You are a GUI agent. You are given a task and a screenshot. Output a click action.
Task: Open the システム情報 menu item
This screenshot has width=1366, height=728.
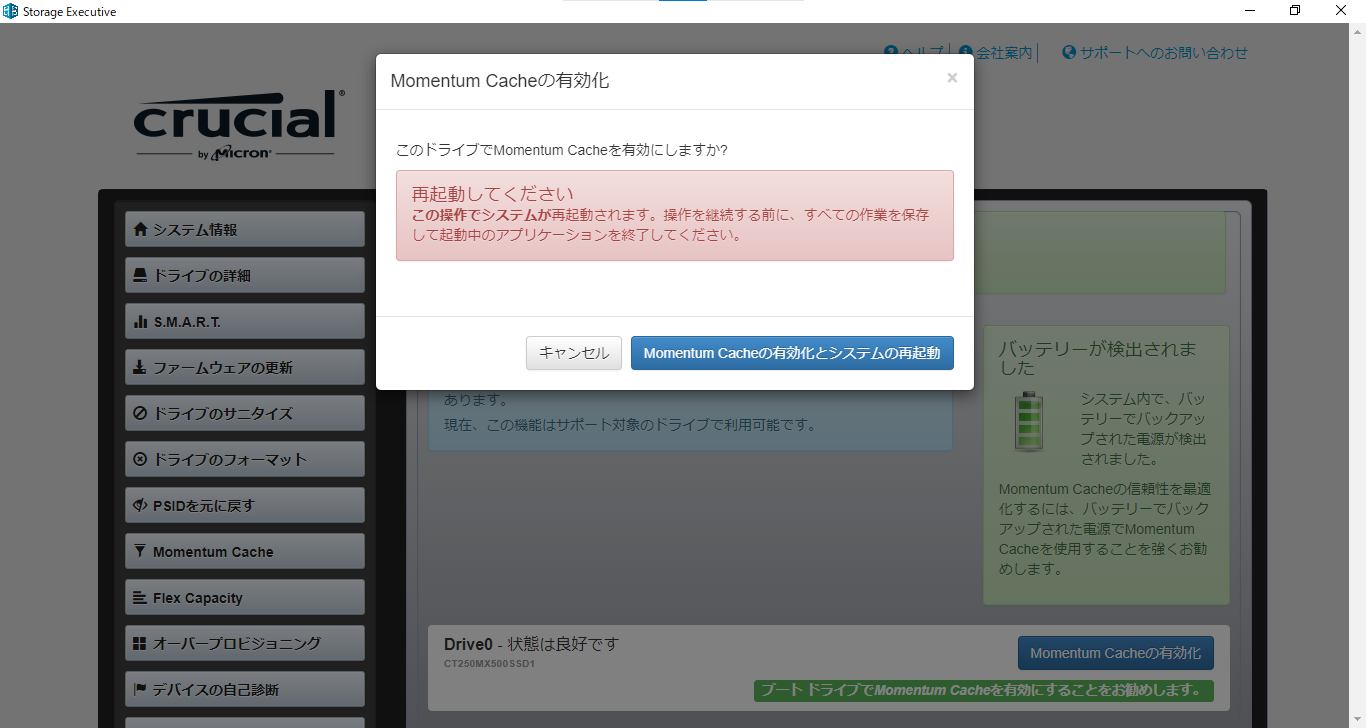pos(245,229)
